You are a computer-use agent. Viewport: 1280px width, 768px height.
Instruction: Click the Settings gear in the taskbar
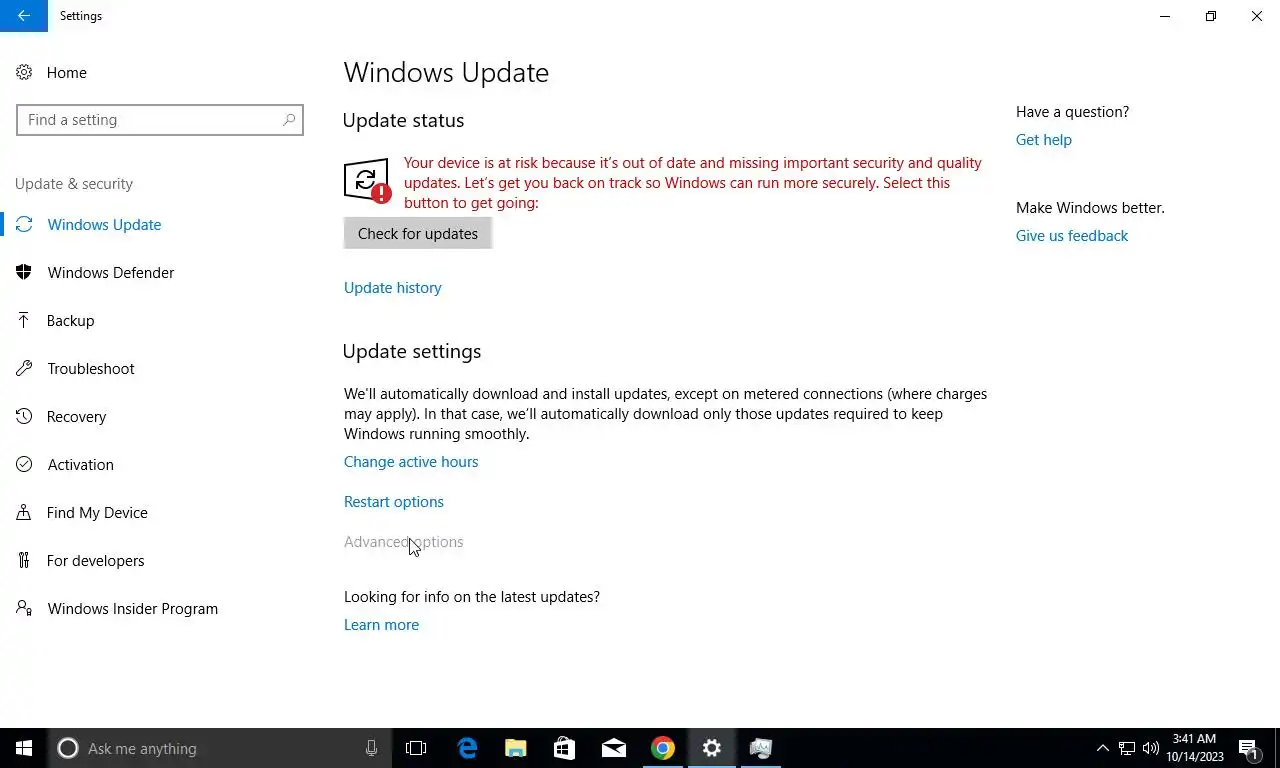click(x=712, y=748)
